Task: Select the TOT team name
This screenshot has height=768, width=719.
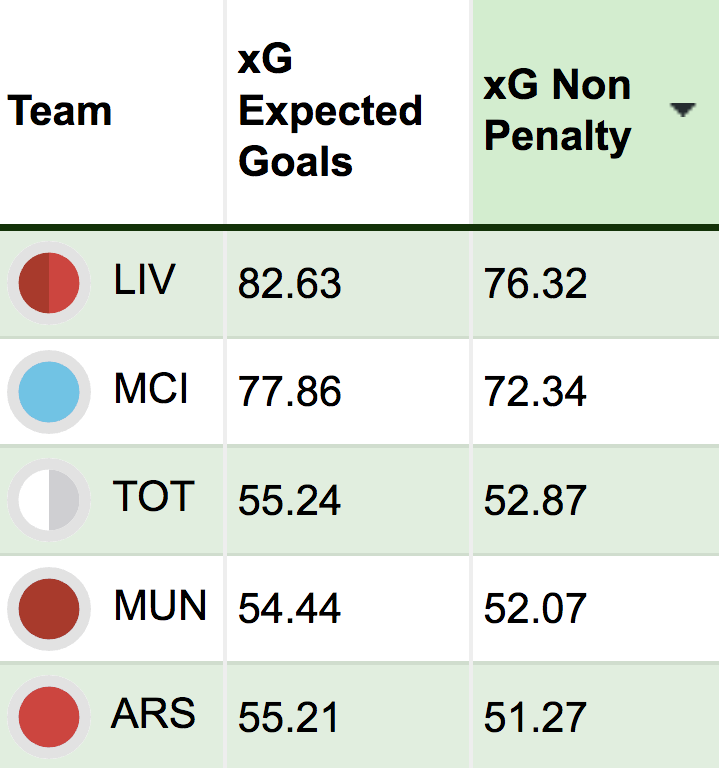Action: (154, 497)
